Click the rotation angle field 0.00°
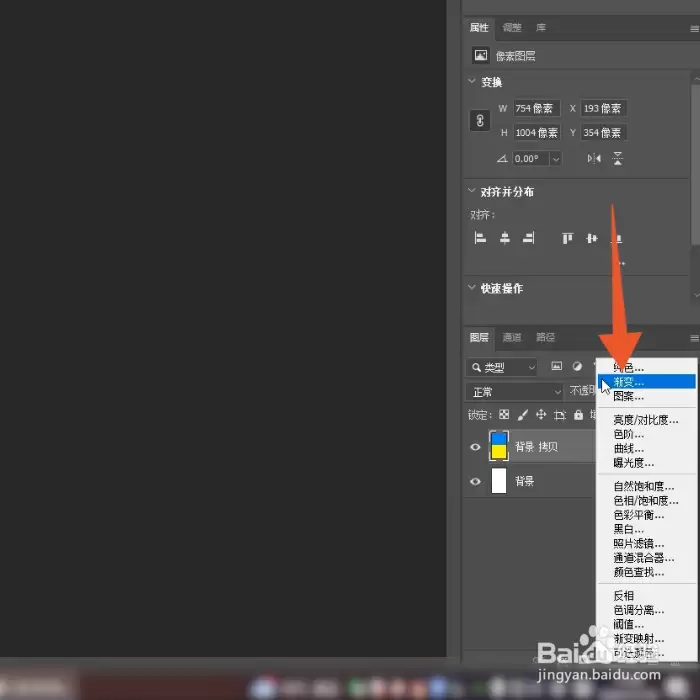Image resolution: width=700 pixels, height=700 pixels. pos(531,159)
